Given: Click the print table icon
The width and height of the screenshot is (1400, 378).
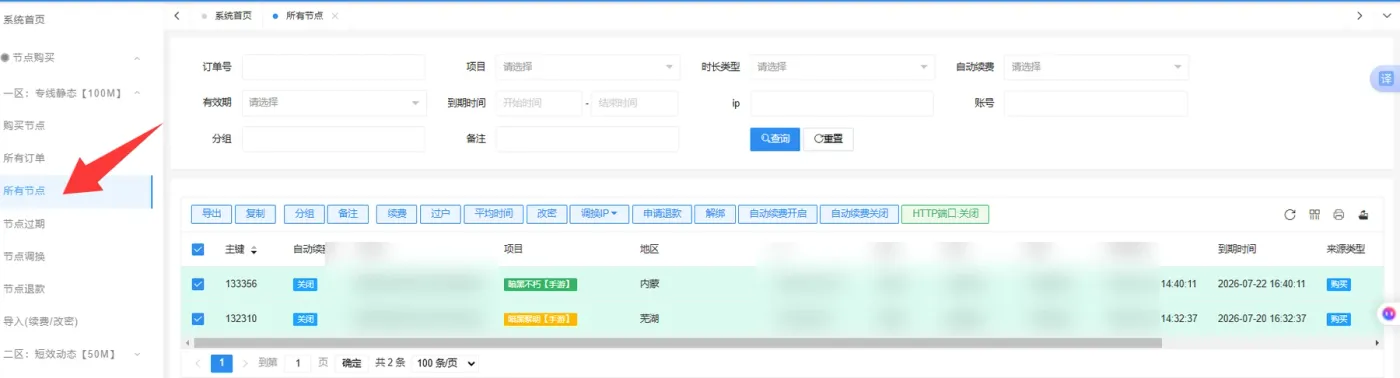Looking at the screenshot, I should pos(1339,214).
